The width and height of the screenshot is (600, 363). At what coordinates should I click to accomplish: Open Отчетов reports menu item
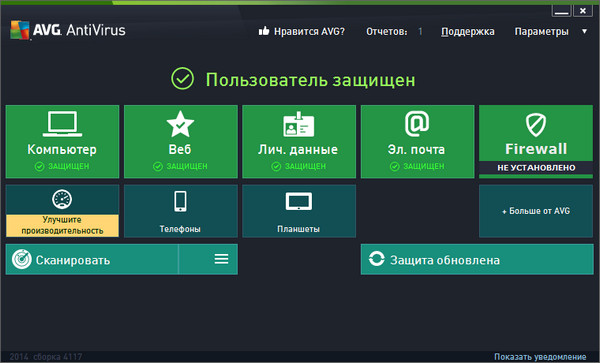(x=386, y=31)
